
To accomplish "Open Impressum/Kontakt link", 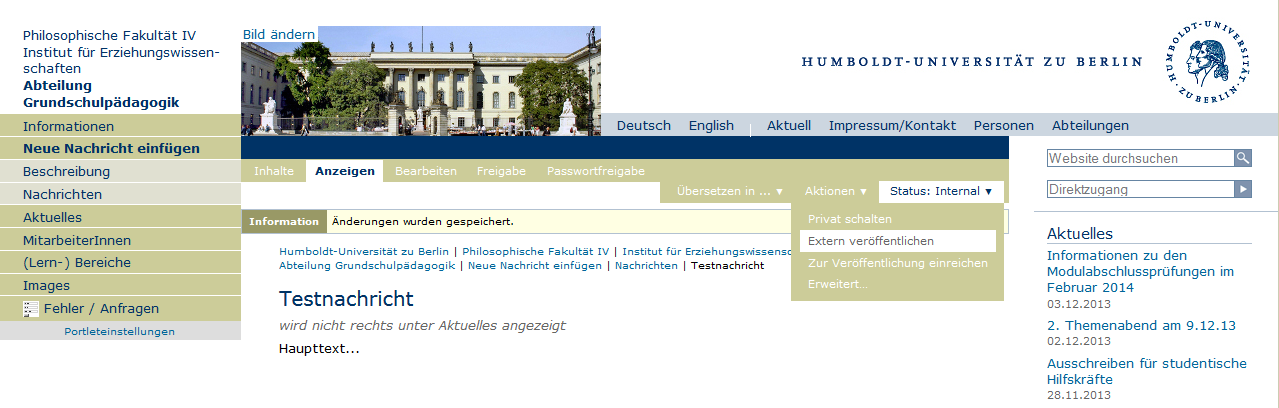I will click(x=892, y=125).
